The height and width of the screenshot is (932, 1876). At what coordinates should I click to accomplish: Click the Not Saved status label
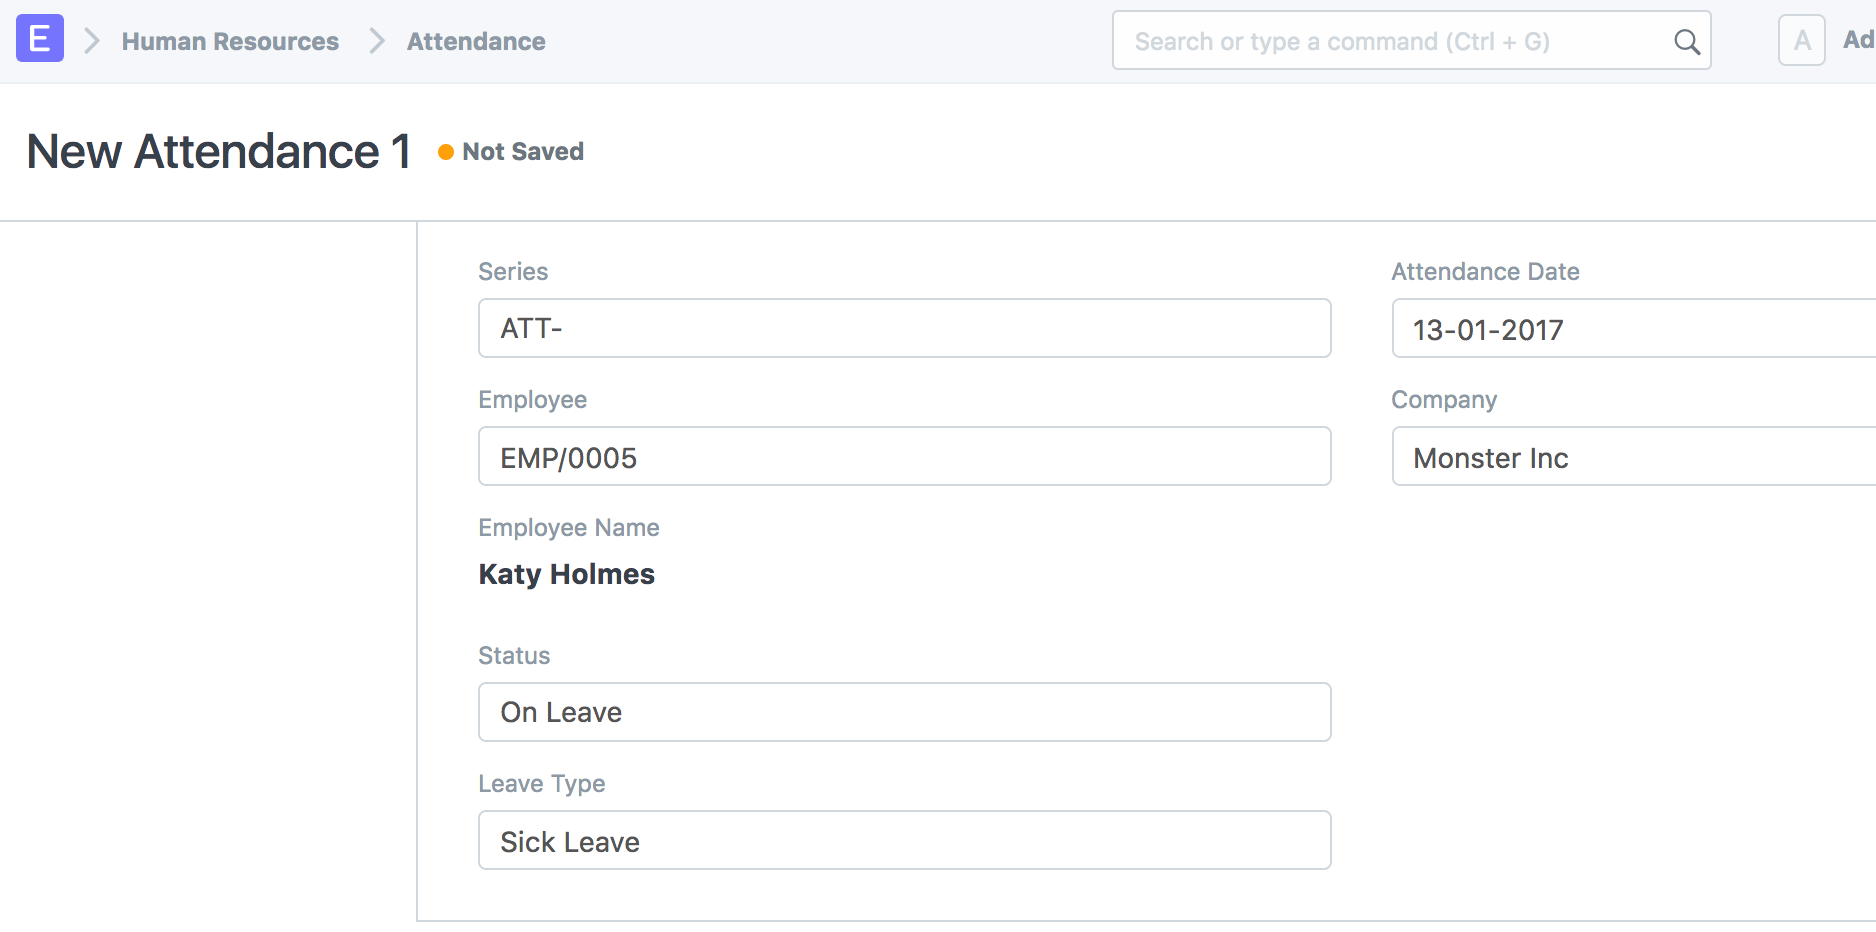[523, 152]
